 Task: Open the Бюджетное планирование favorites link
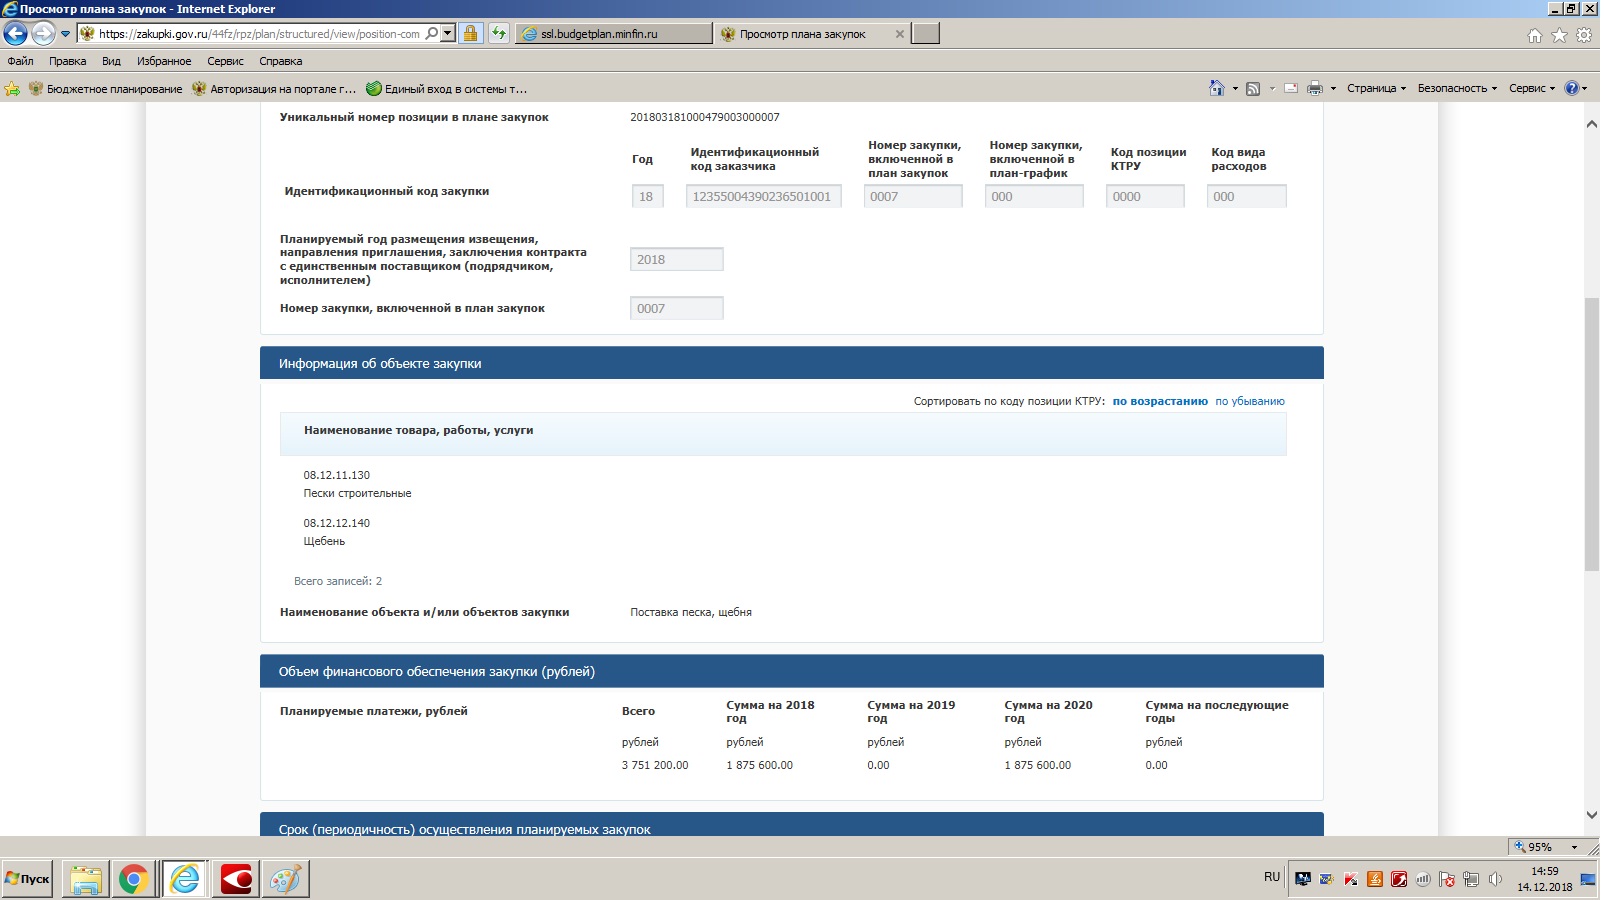[x=105, y=89]
